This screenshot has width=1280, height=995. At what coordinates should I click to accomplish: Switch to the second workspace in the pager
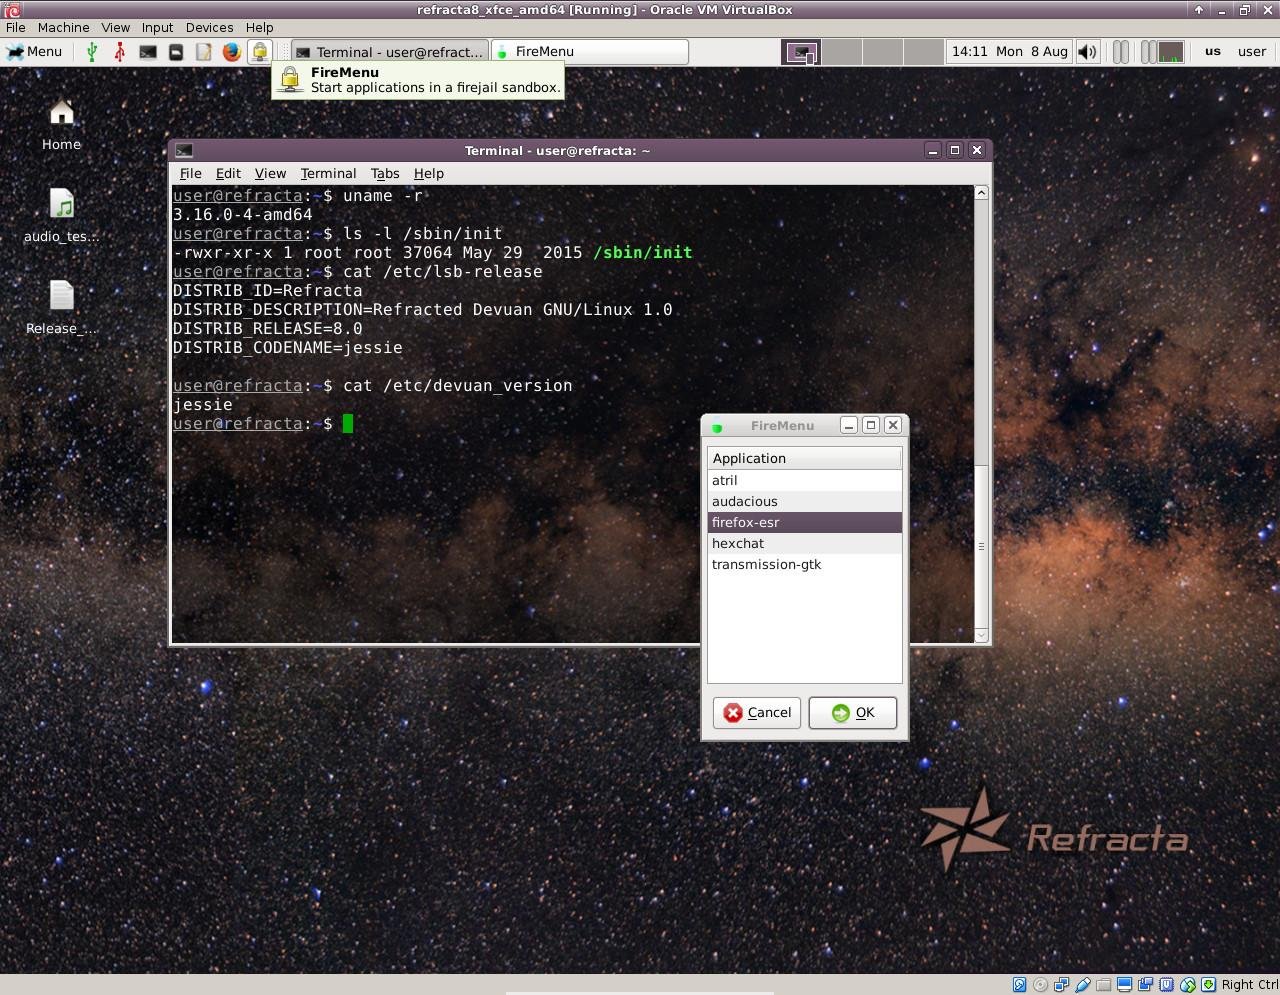click(x=842, y=52)
